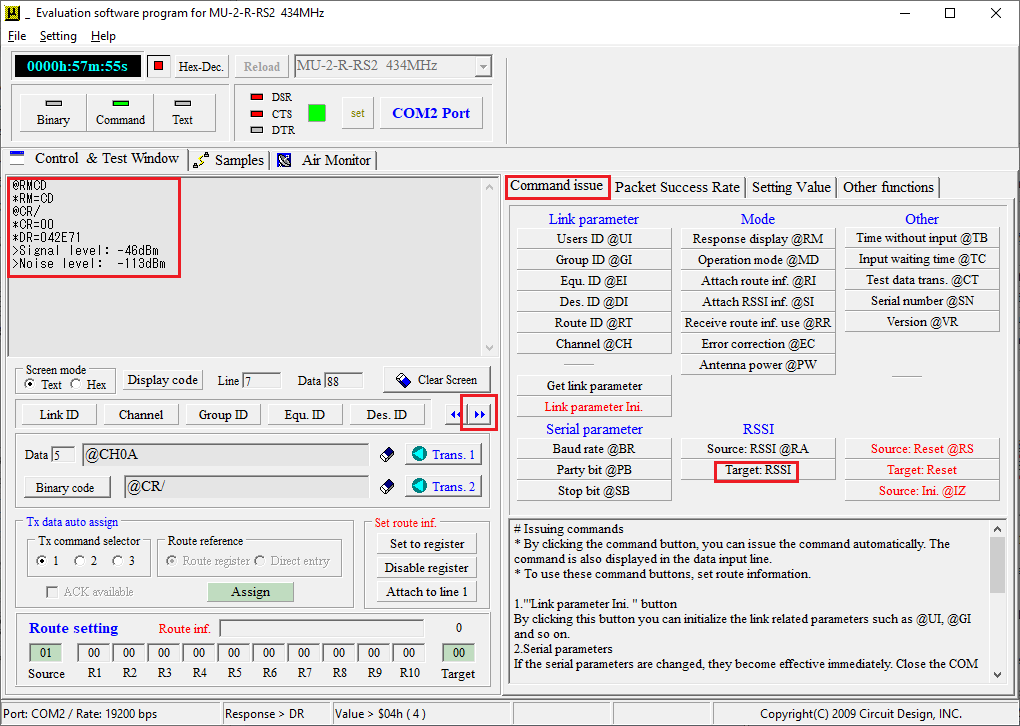Click the help text scrollbar down arrow

(x=998, y=675)
